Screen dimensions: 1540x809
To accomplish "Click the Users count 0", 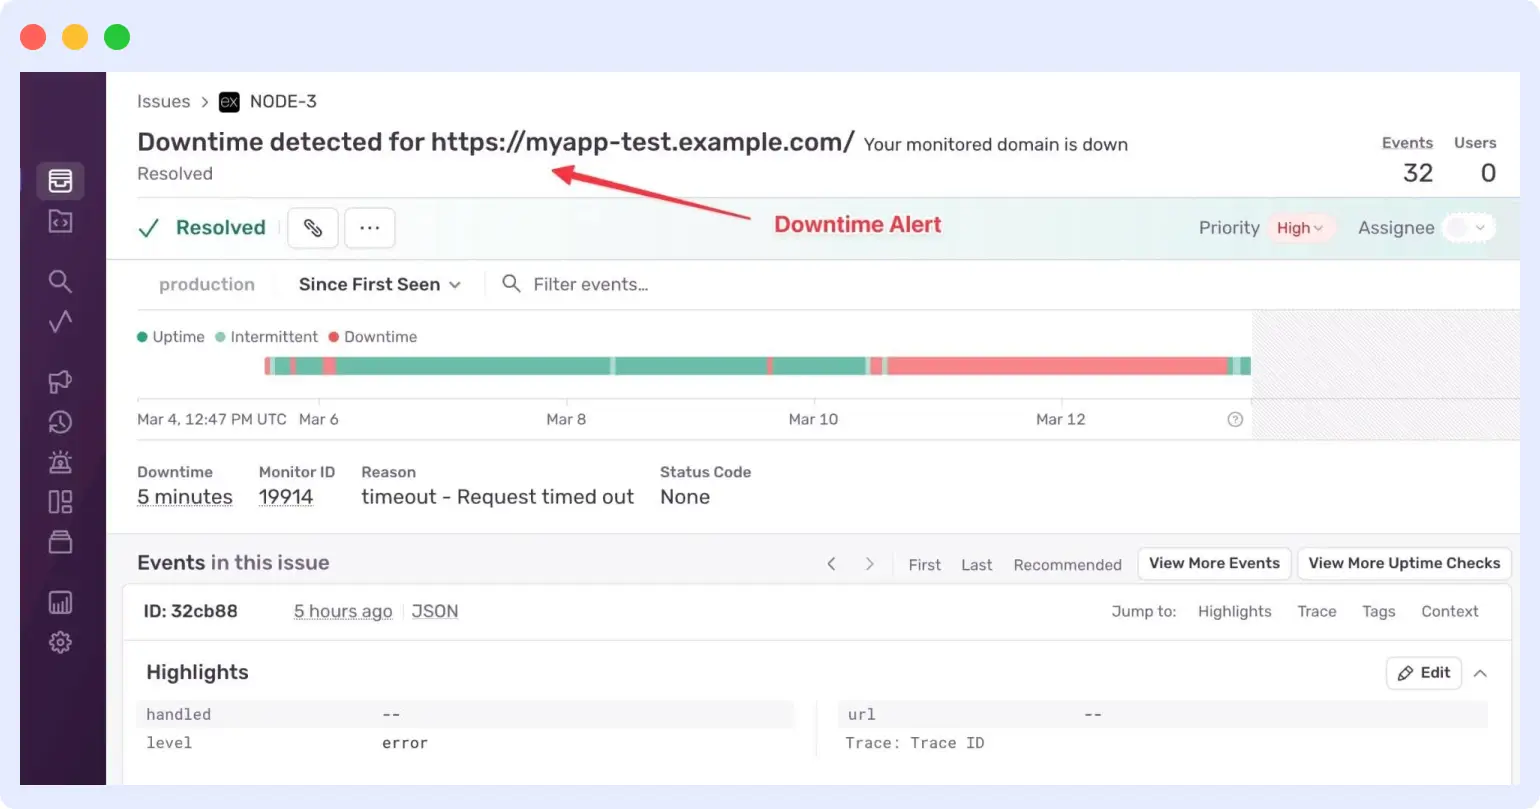I will [x=1488, y=173].
